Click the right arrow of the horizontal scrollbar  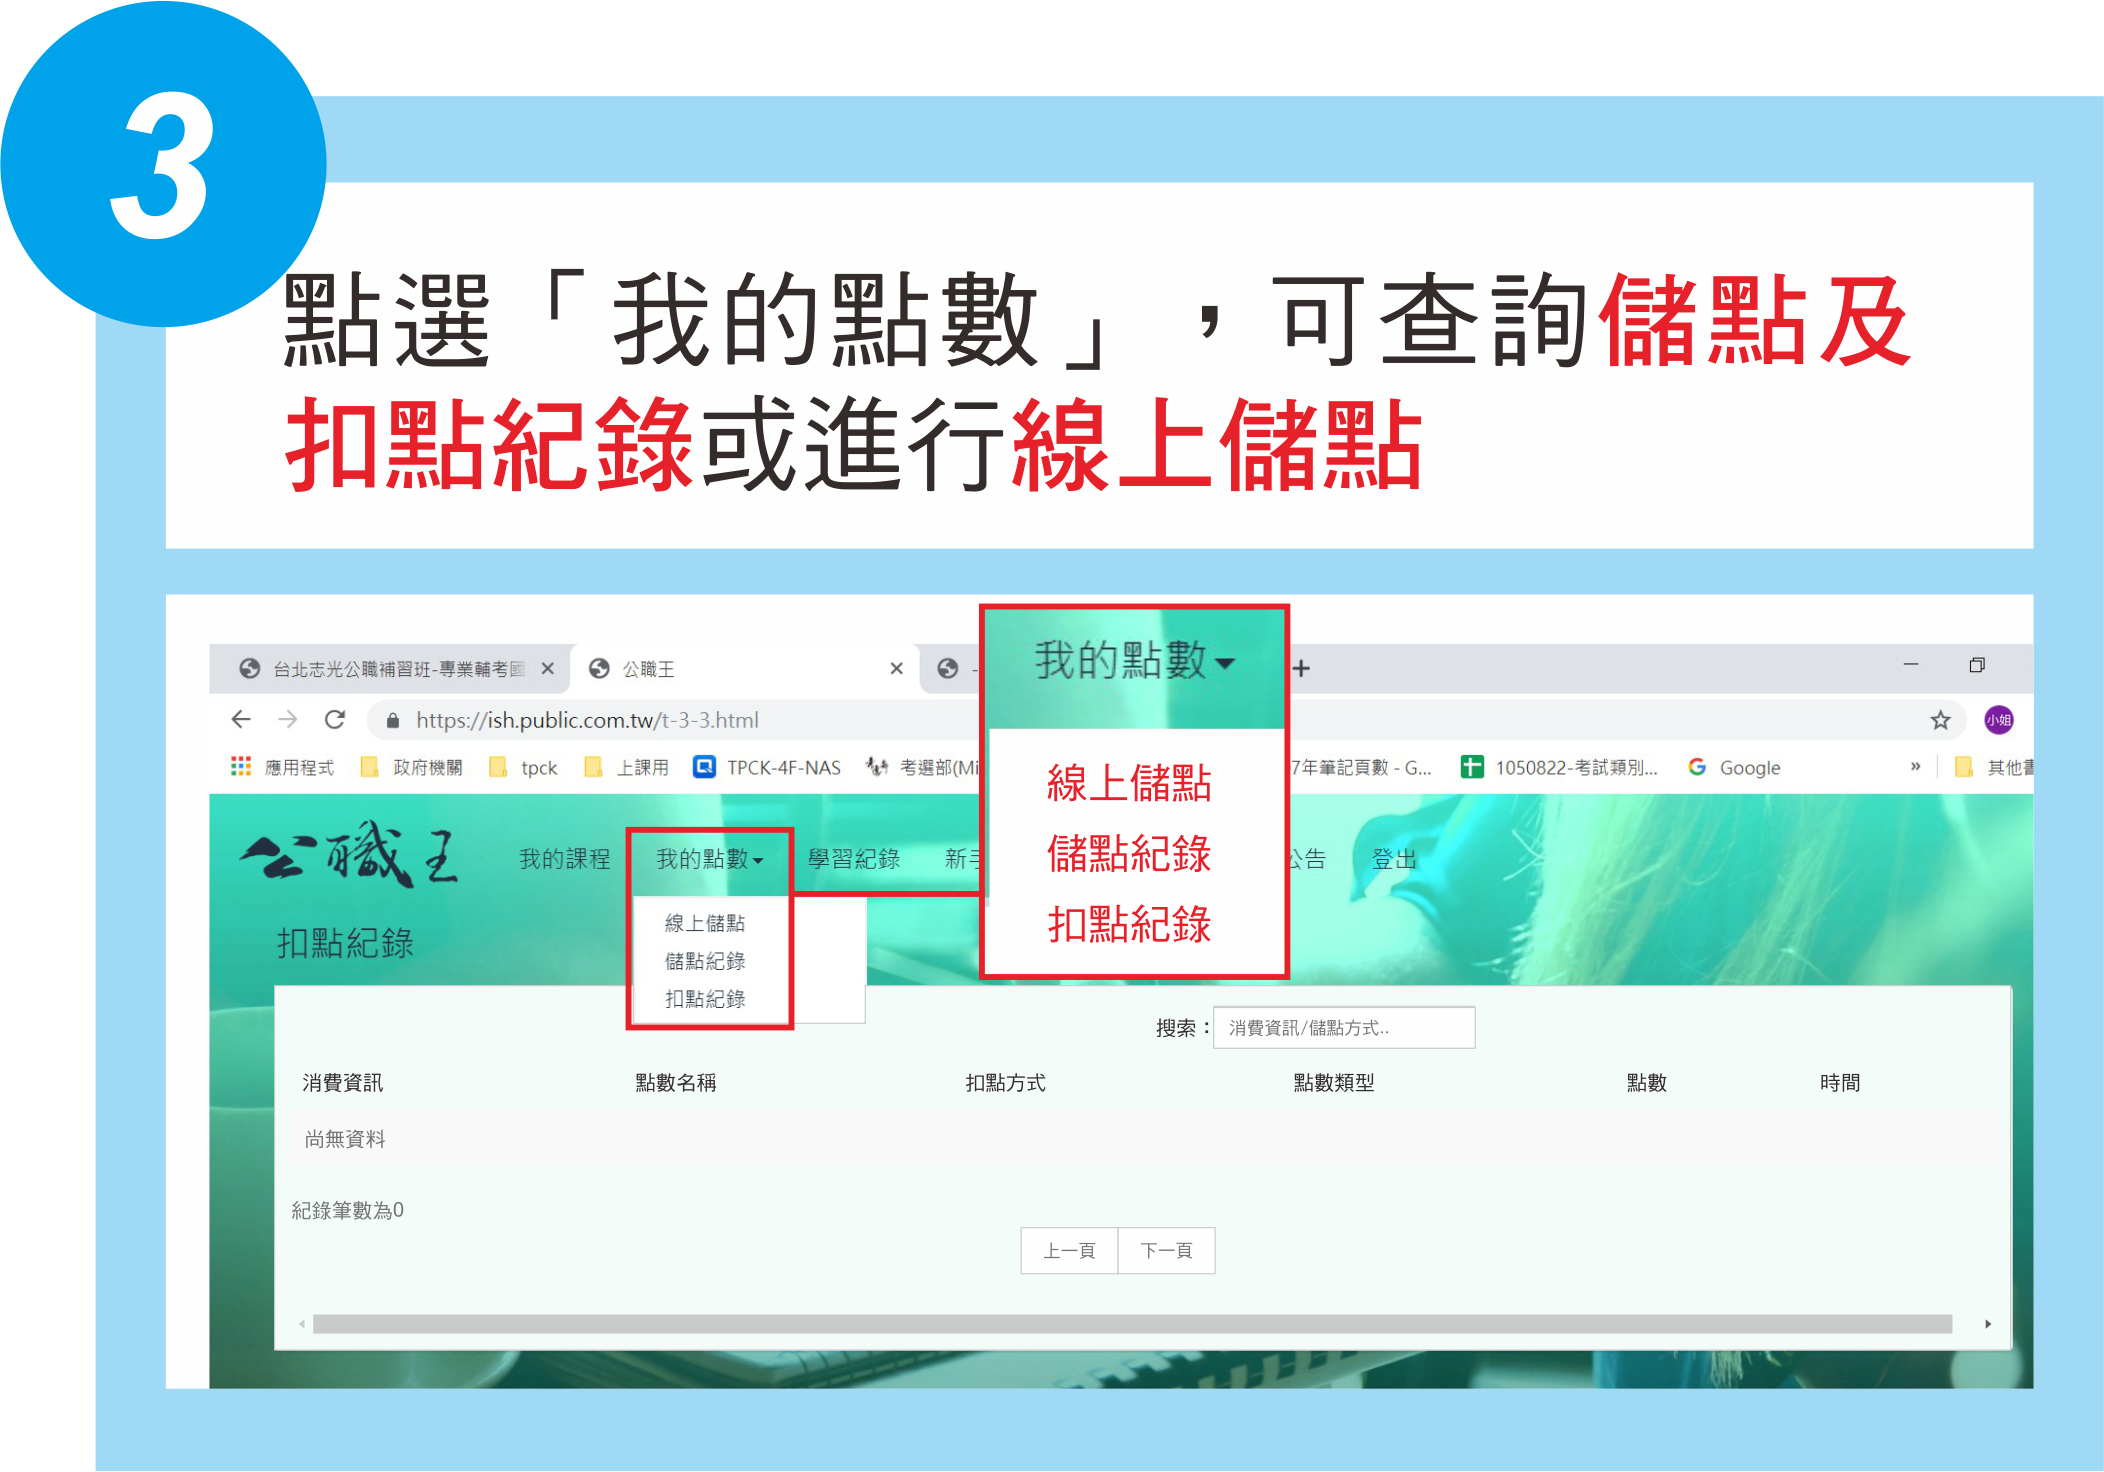pyautogui.click(x=1988, y=1324)
